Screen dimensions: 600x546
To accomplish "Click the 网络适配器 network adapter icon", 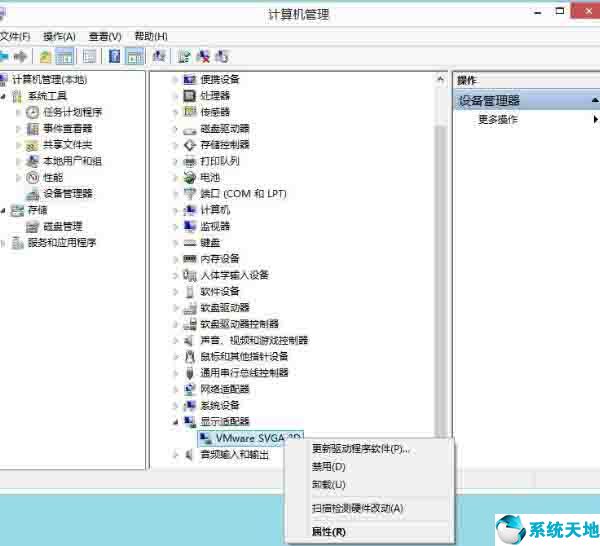I will tap(189, 389).
